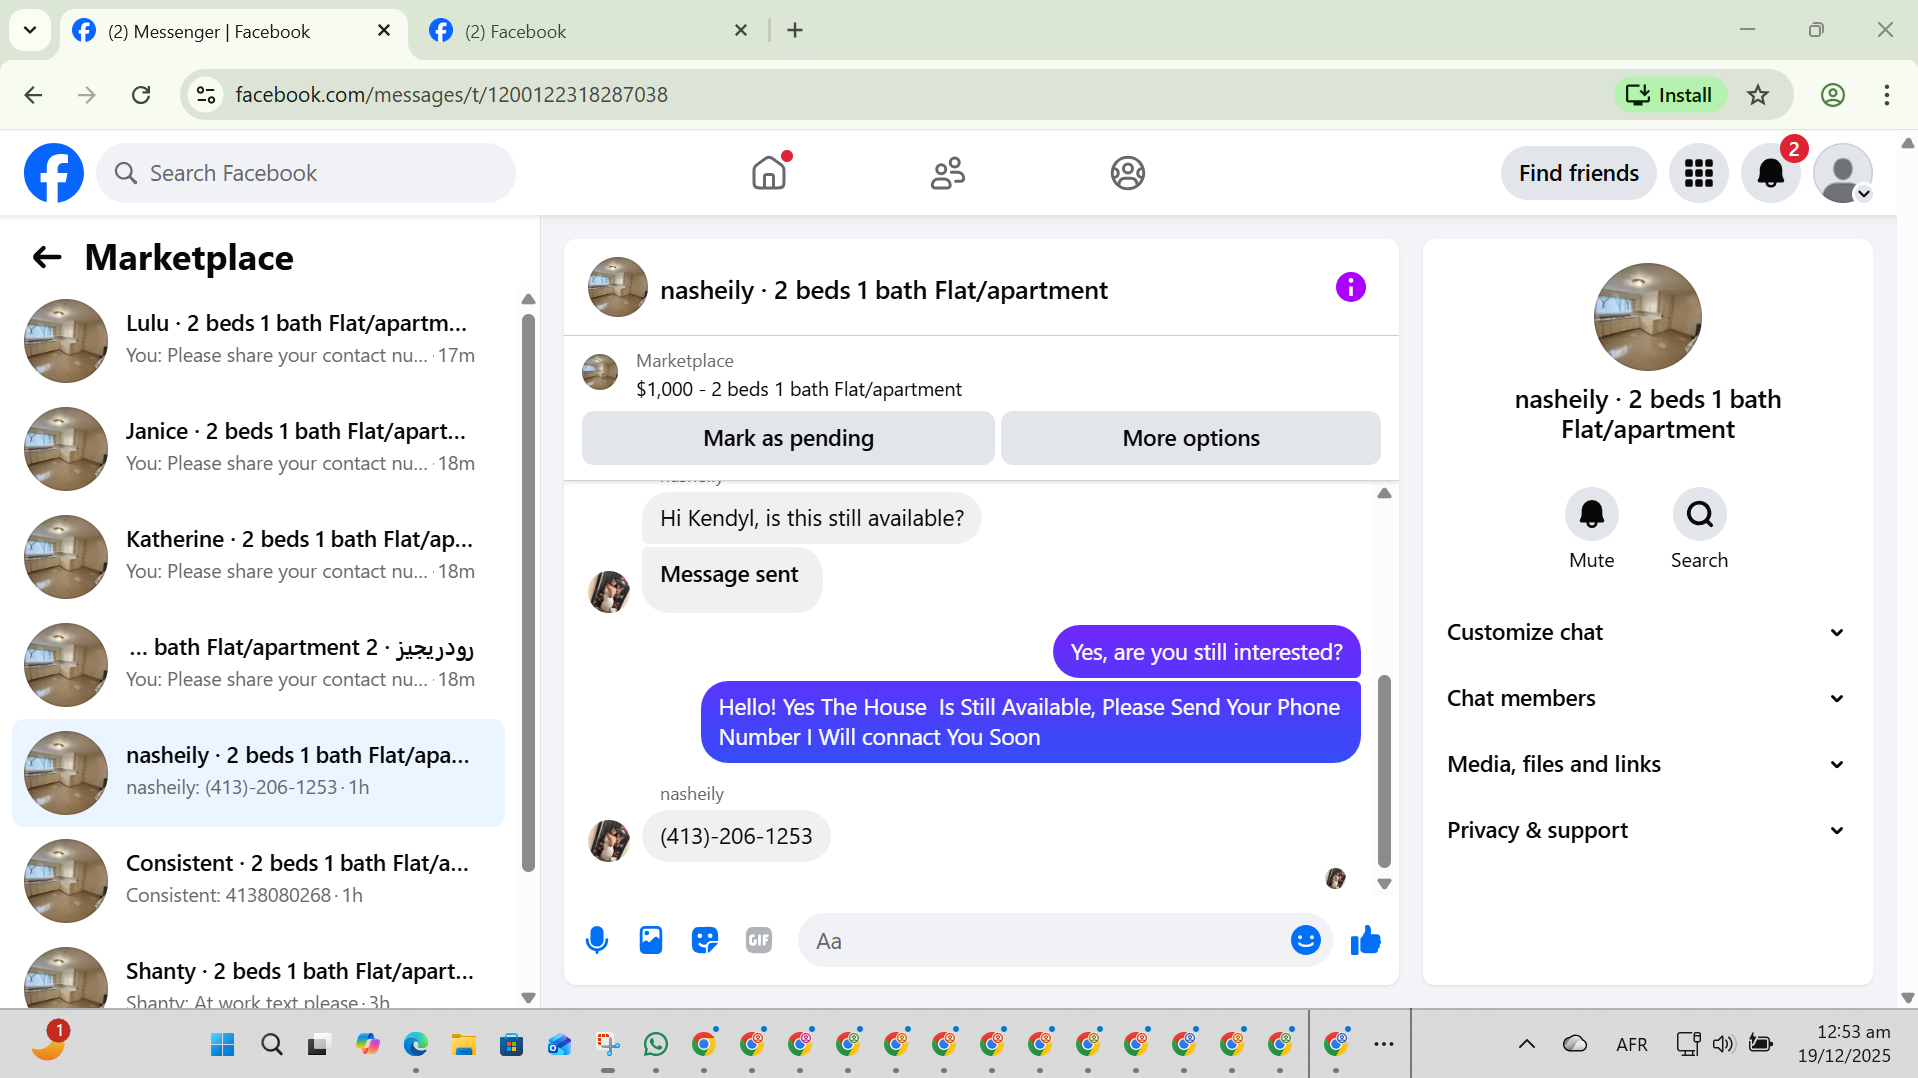1918x1078 pixels.
Task: Open the Arabic-named conversation row
Action: pyautogui.click(x=258, y=664)
